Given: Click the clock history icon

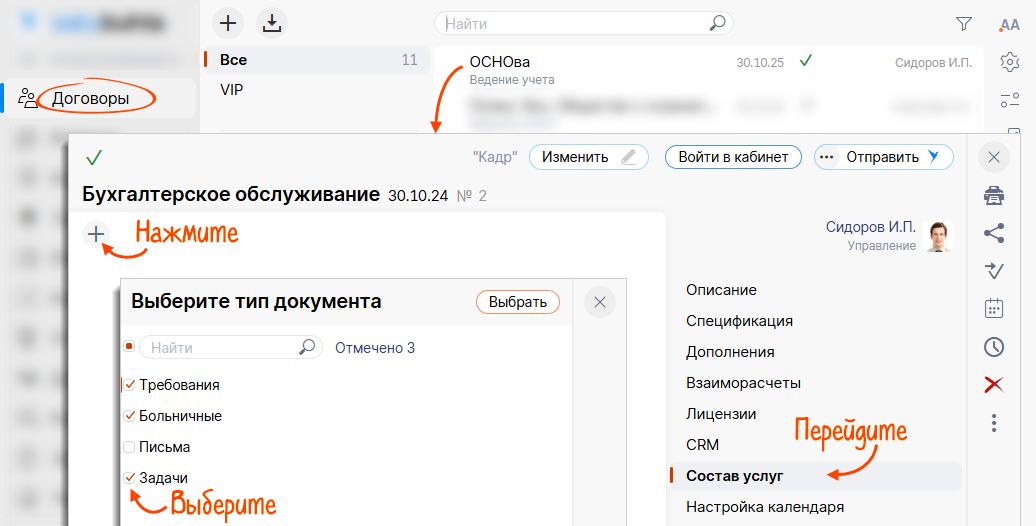Looking at the screenshot, I should (993, 347).
